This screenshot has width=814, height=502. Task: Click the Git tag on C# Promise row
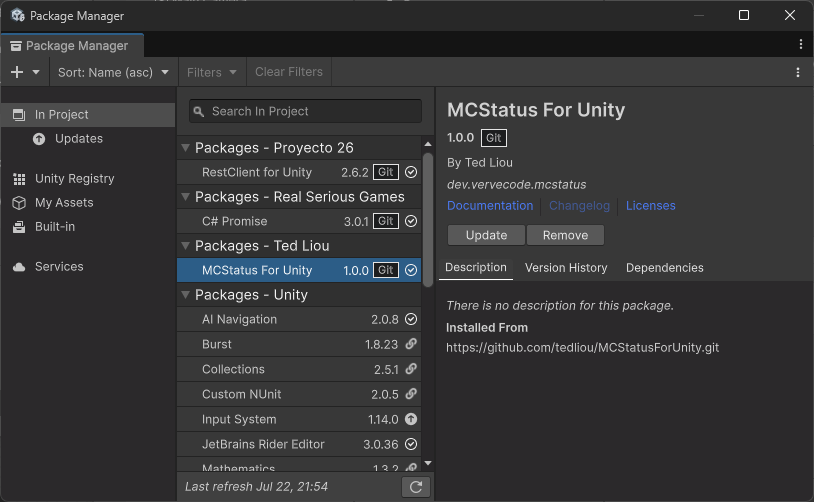coord(386,221)
